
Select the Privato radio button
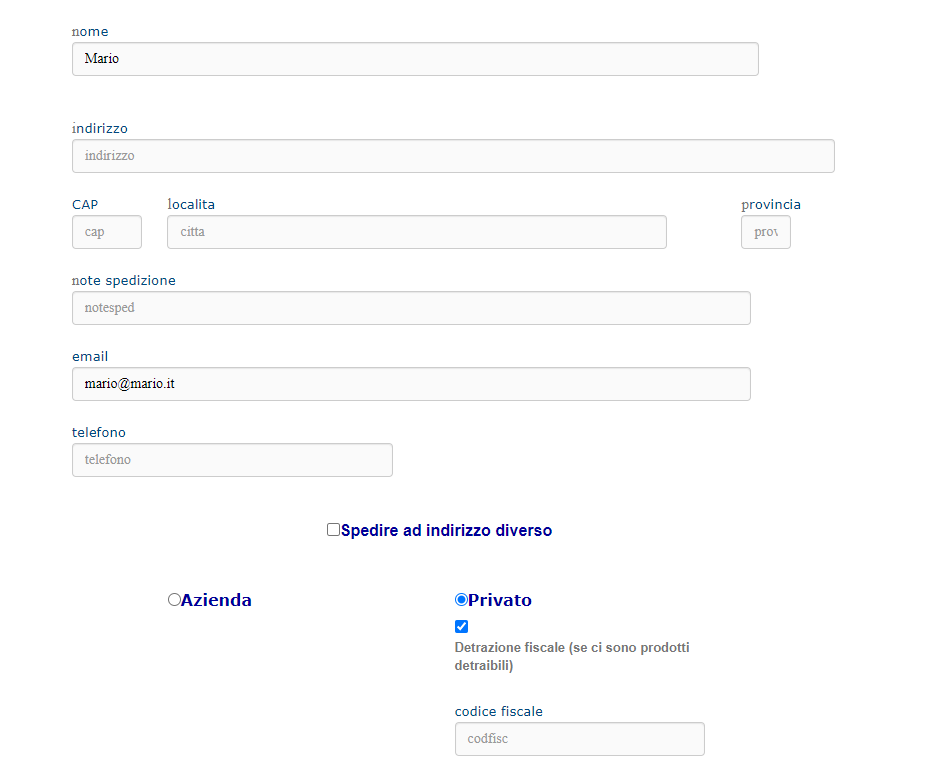click(x=461, y=600)
